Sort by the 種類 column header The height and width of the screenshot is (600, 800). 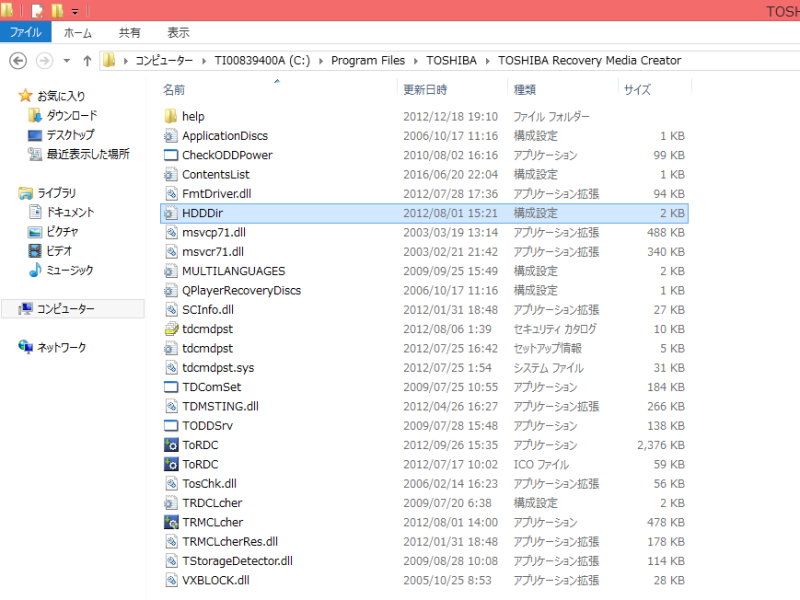click(x=524, y=90)
